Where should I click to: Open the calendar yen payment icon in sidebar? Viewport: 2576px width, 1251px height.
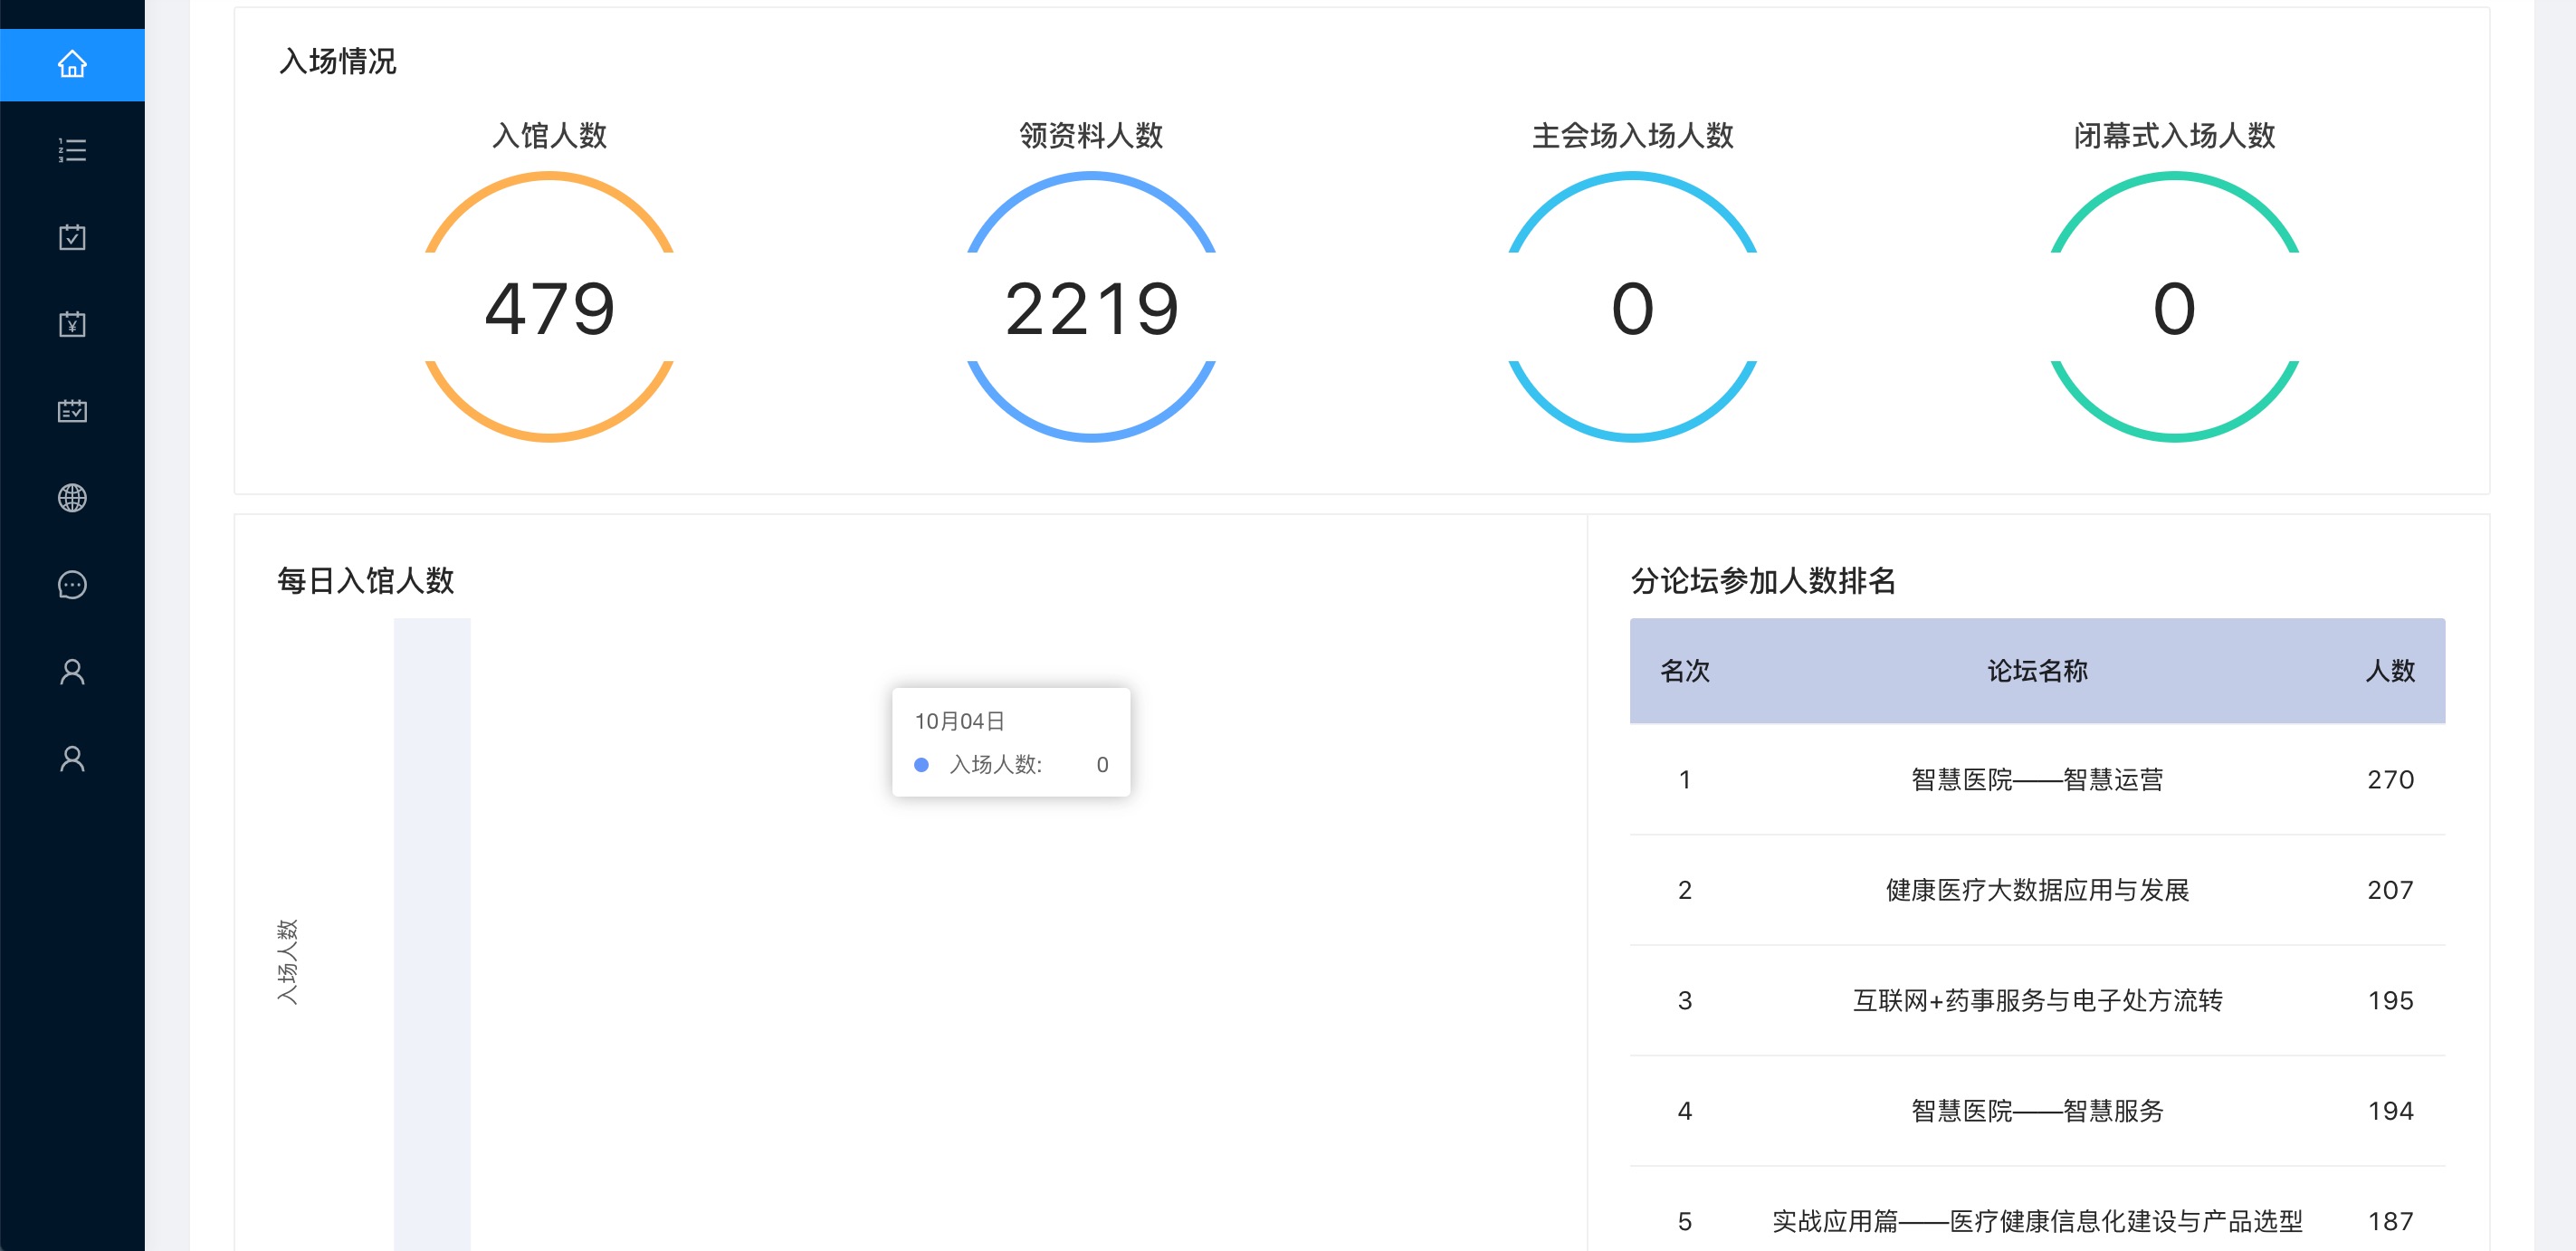tap(72, 324)
